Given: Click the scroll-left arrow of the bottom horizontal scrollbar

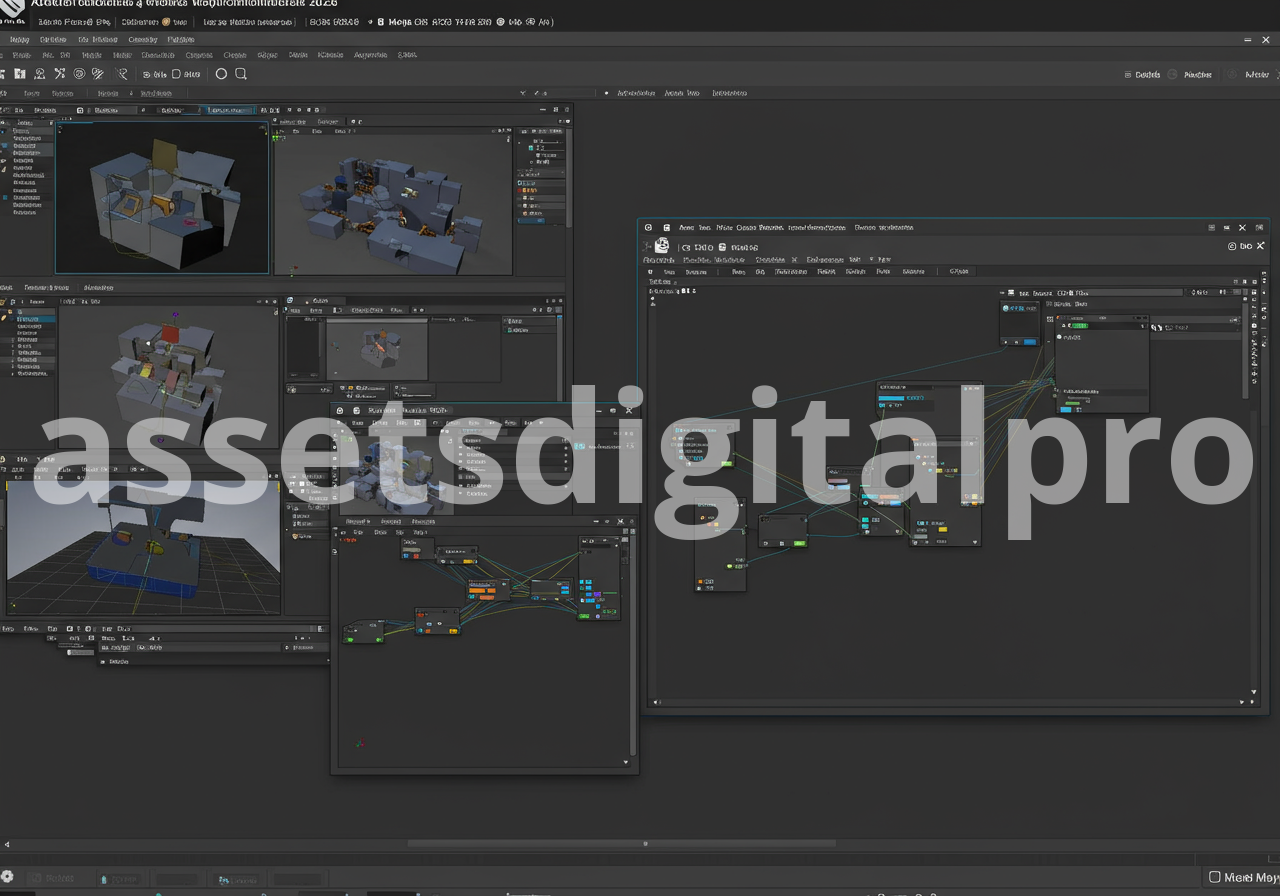Looking at the screenshot, I should pos(8,843).
